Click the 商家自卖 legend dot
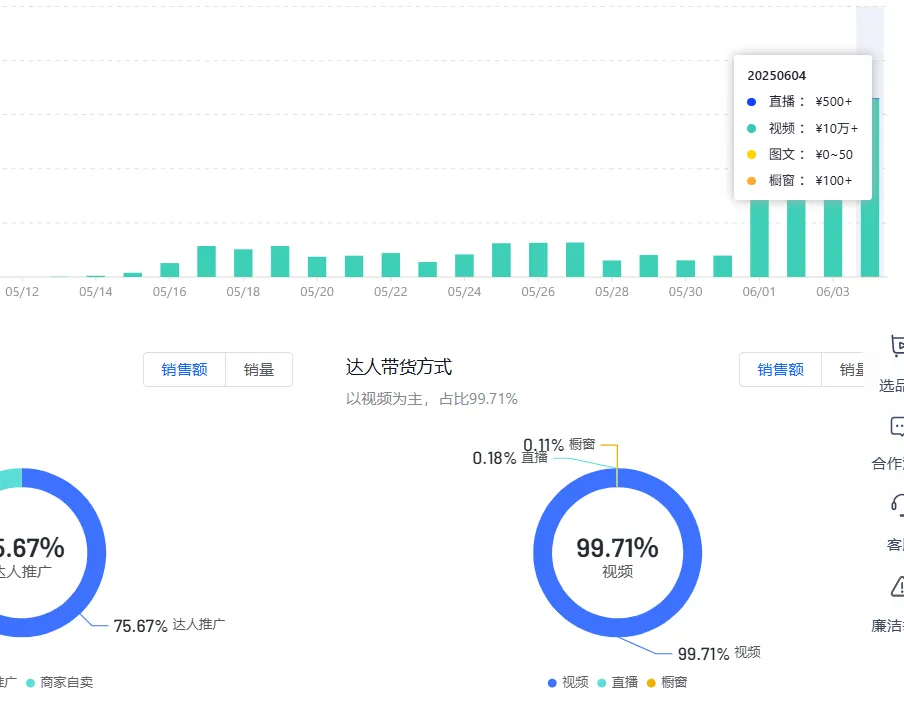The width and height of the screenshot is (904, 704). coord(30,683)
